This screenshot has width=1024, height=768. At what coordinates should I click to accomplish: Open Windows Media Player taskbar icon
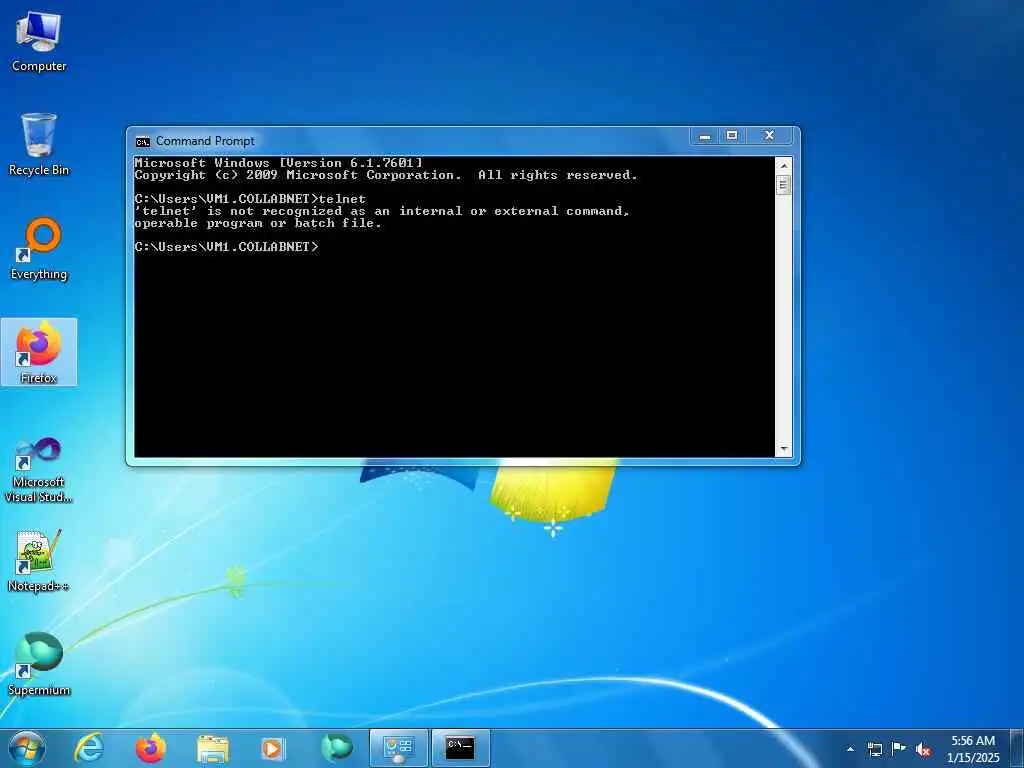coord(274,748)
